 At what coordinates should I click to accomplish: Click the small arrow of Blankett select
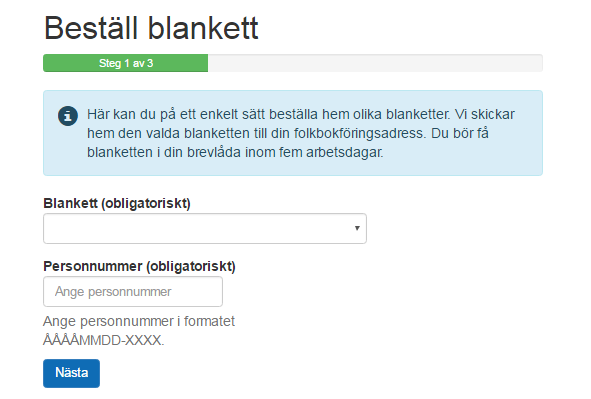click(357, 228)
